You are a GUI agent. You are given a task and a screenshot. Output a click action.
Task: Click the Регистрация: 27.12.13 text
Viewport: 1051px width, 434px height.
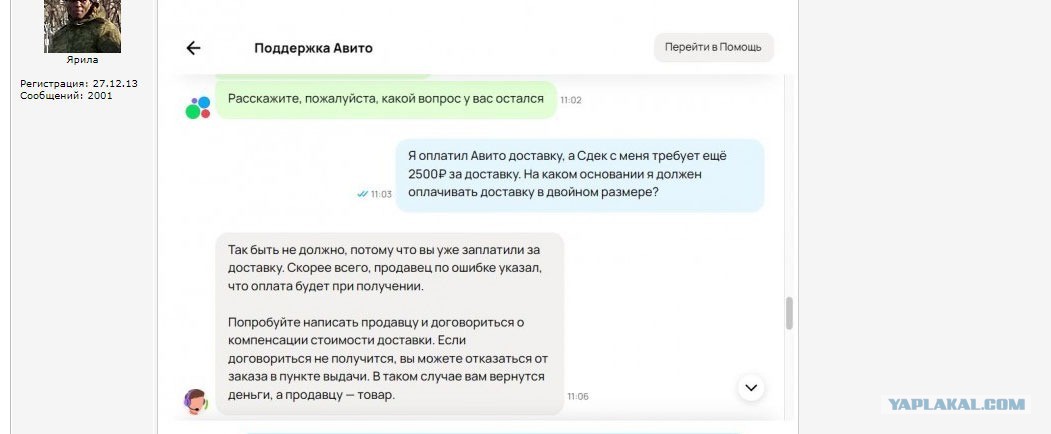pyautogui.click(x=79, y=84)
